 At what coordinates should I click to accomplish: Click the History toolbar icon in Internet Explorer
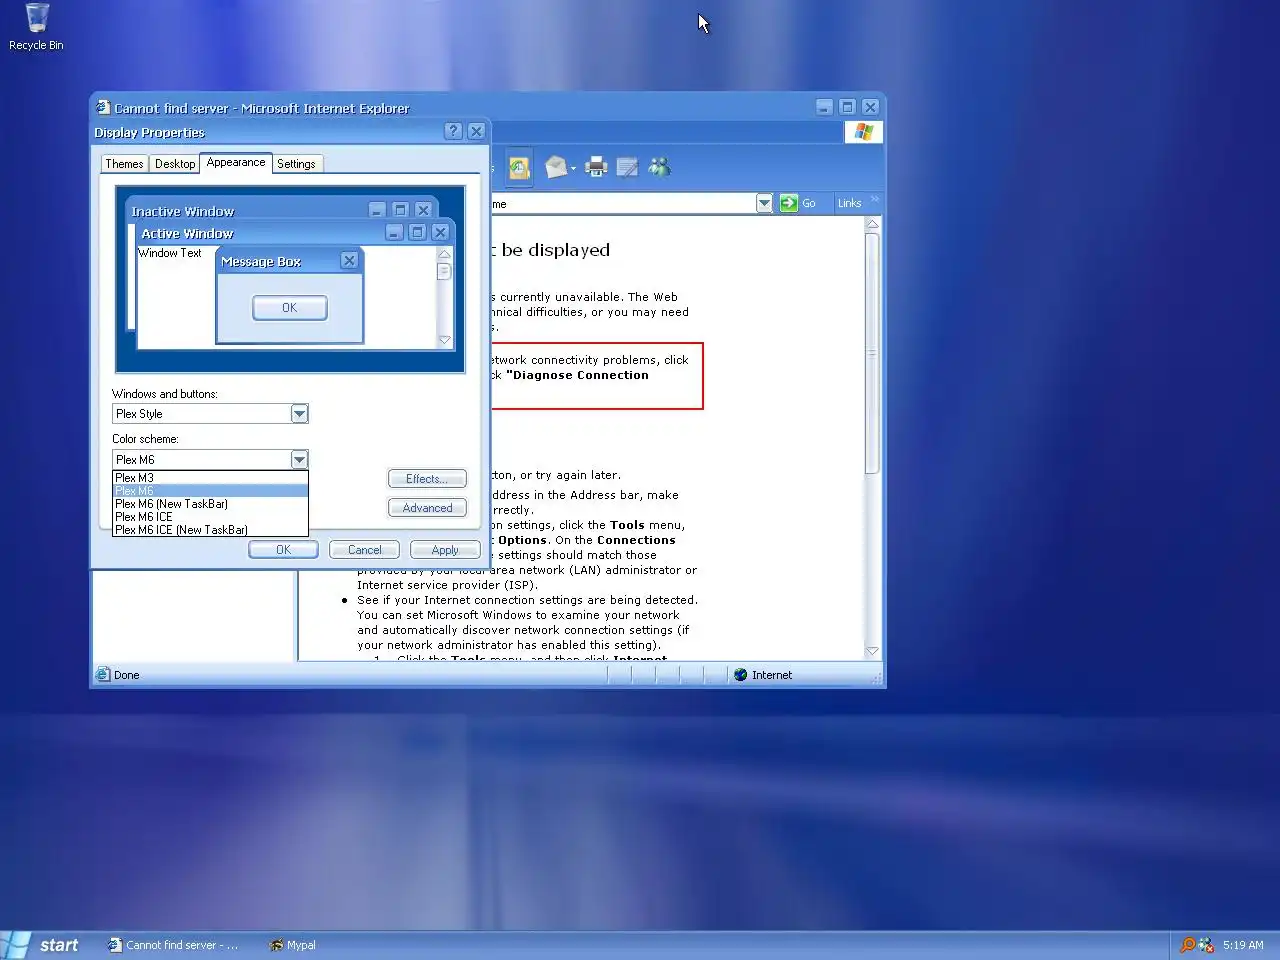(x=519, y=167)
